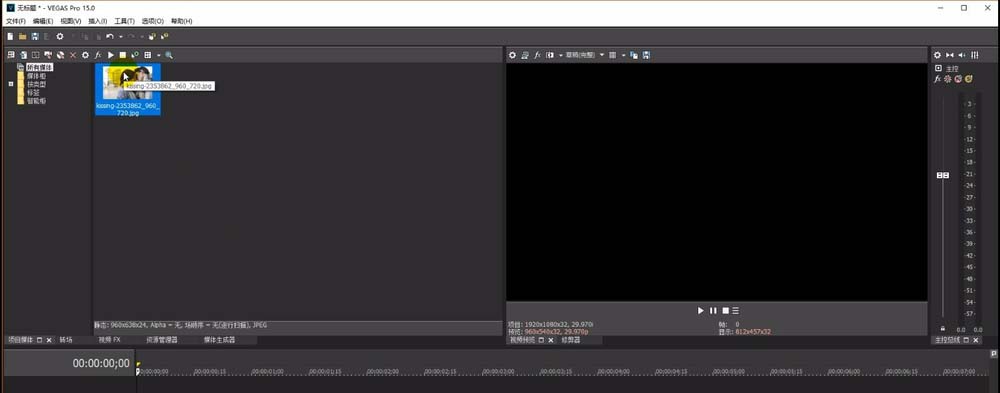The image size is (1000, 393).
Task: Select the 智能柜 folder in media tree
Action: 36,100
